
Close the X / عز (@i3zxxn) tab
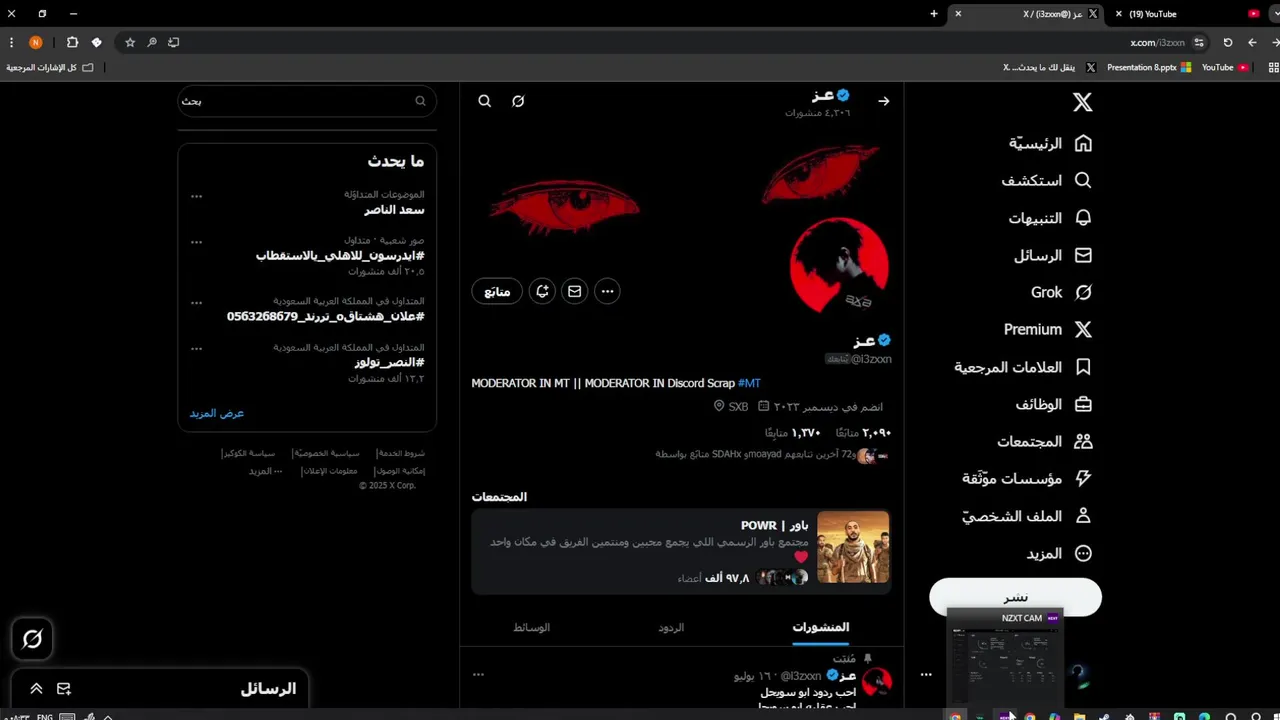coord(958,14)
